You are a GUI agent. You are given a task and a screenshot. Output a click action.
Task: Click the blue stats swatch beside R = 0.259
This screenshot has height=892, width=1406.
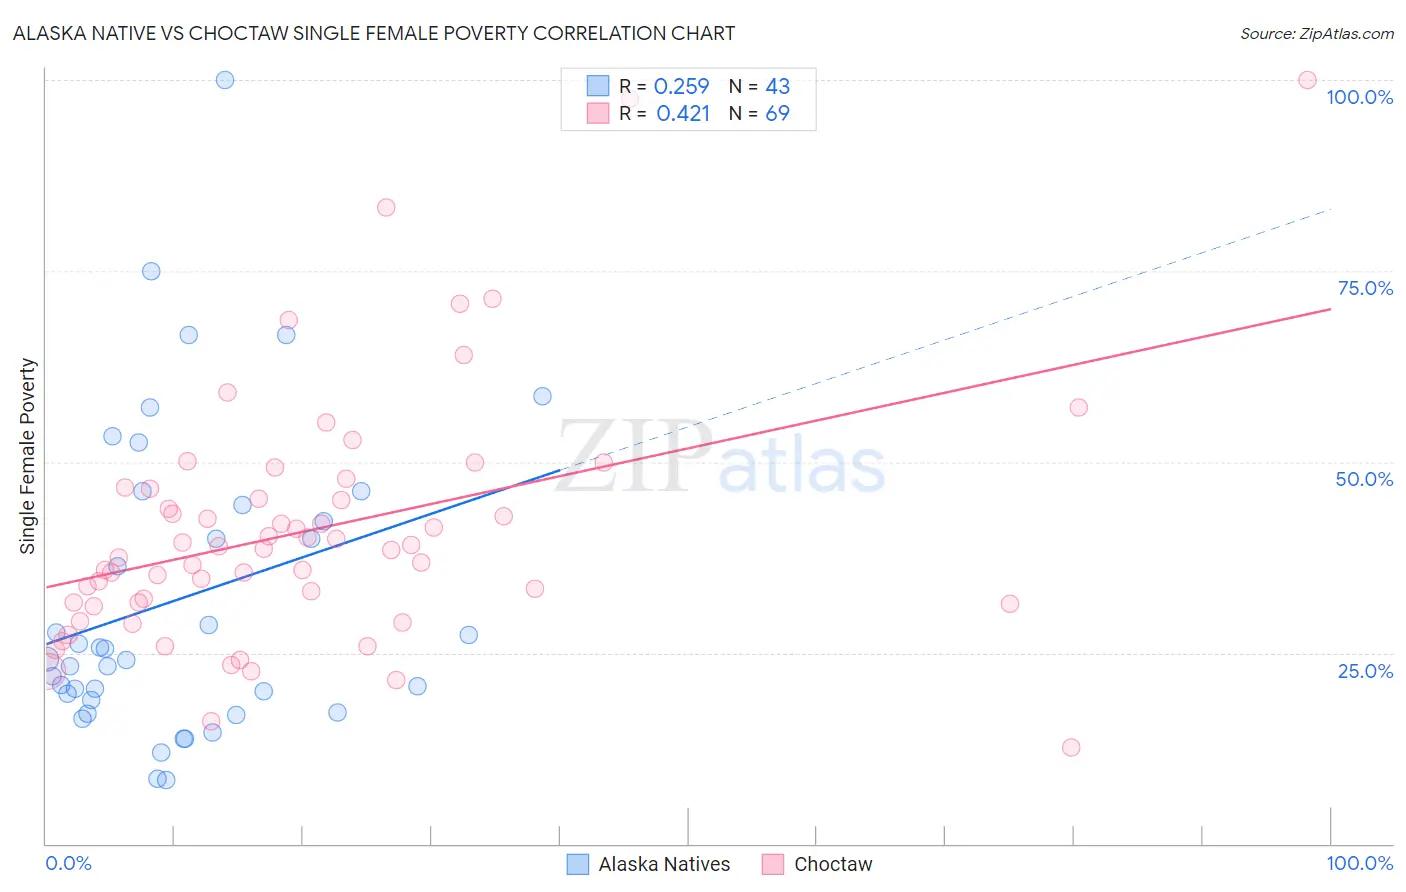tap(598, 86)
